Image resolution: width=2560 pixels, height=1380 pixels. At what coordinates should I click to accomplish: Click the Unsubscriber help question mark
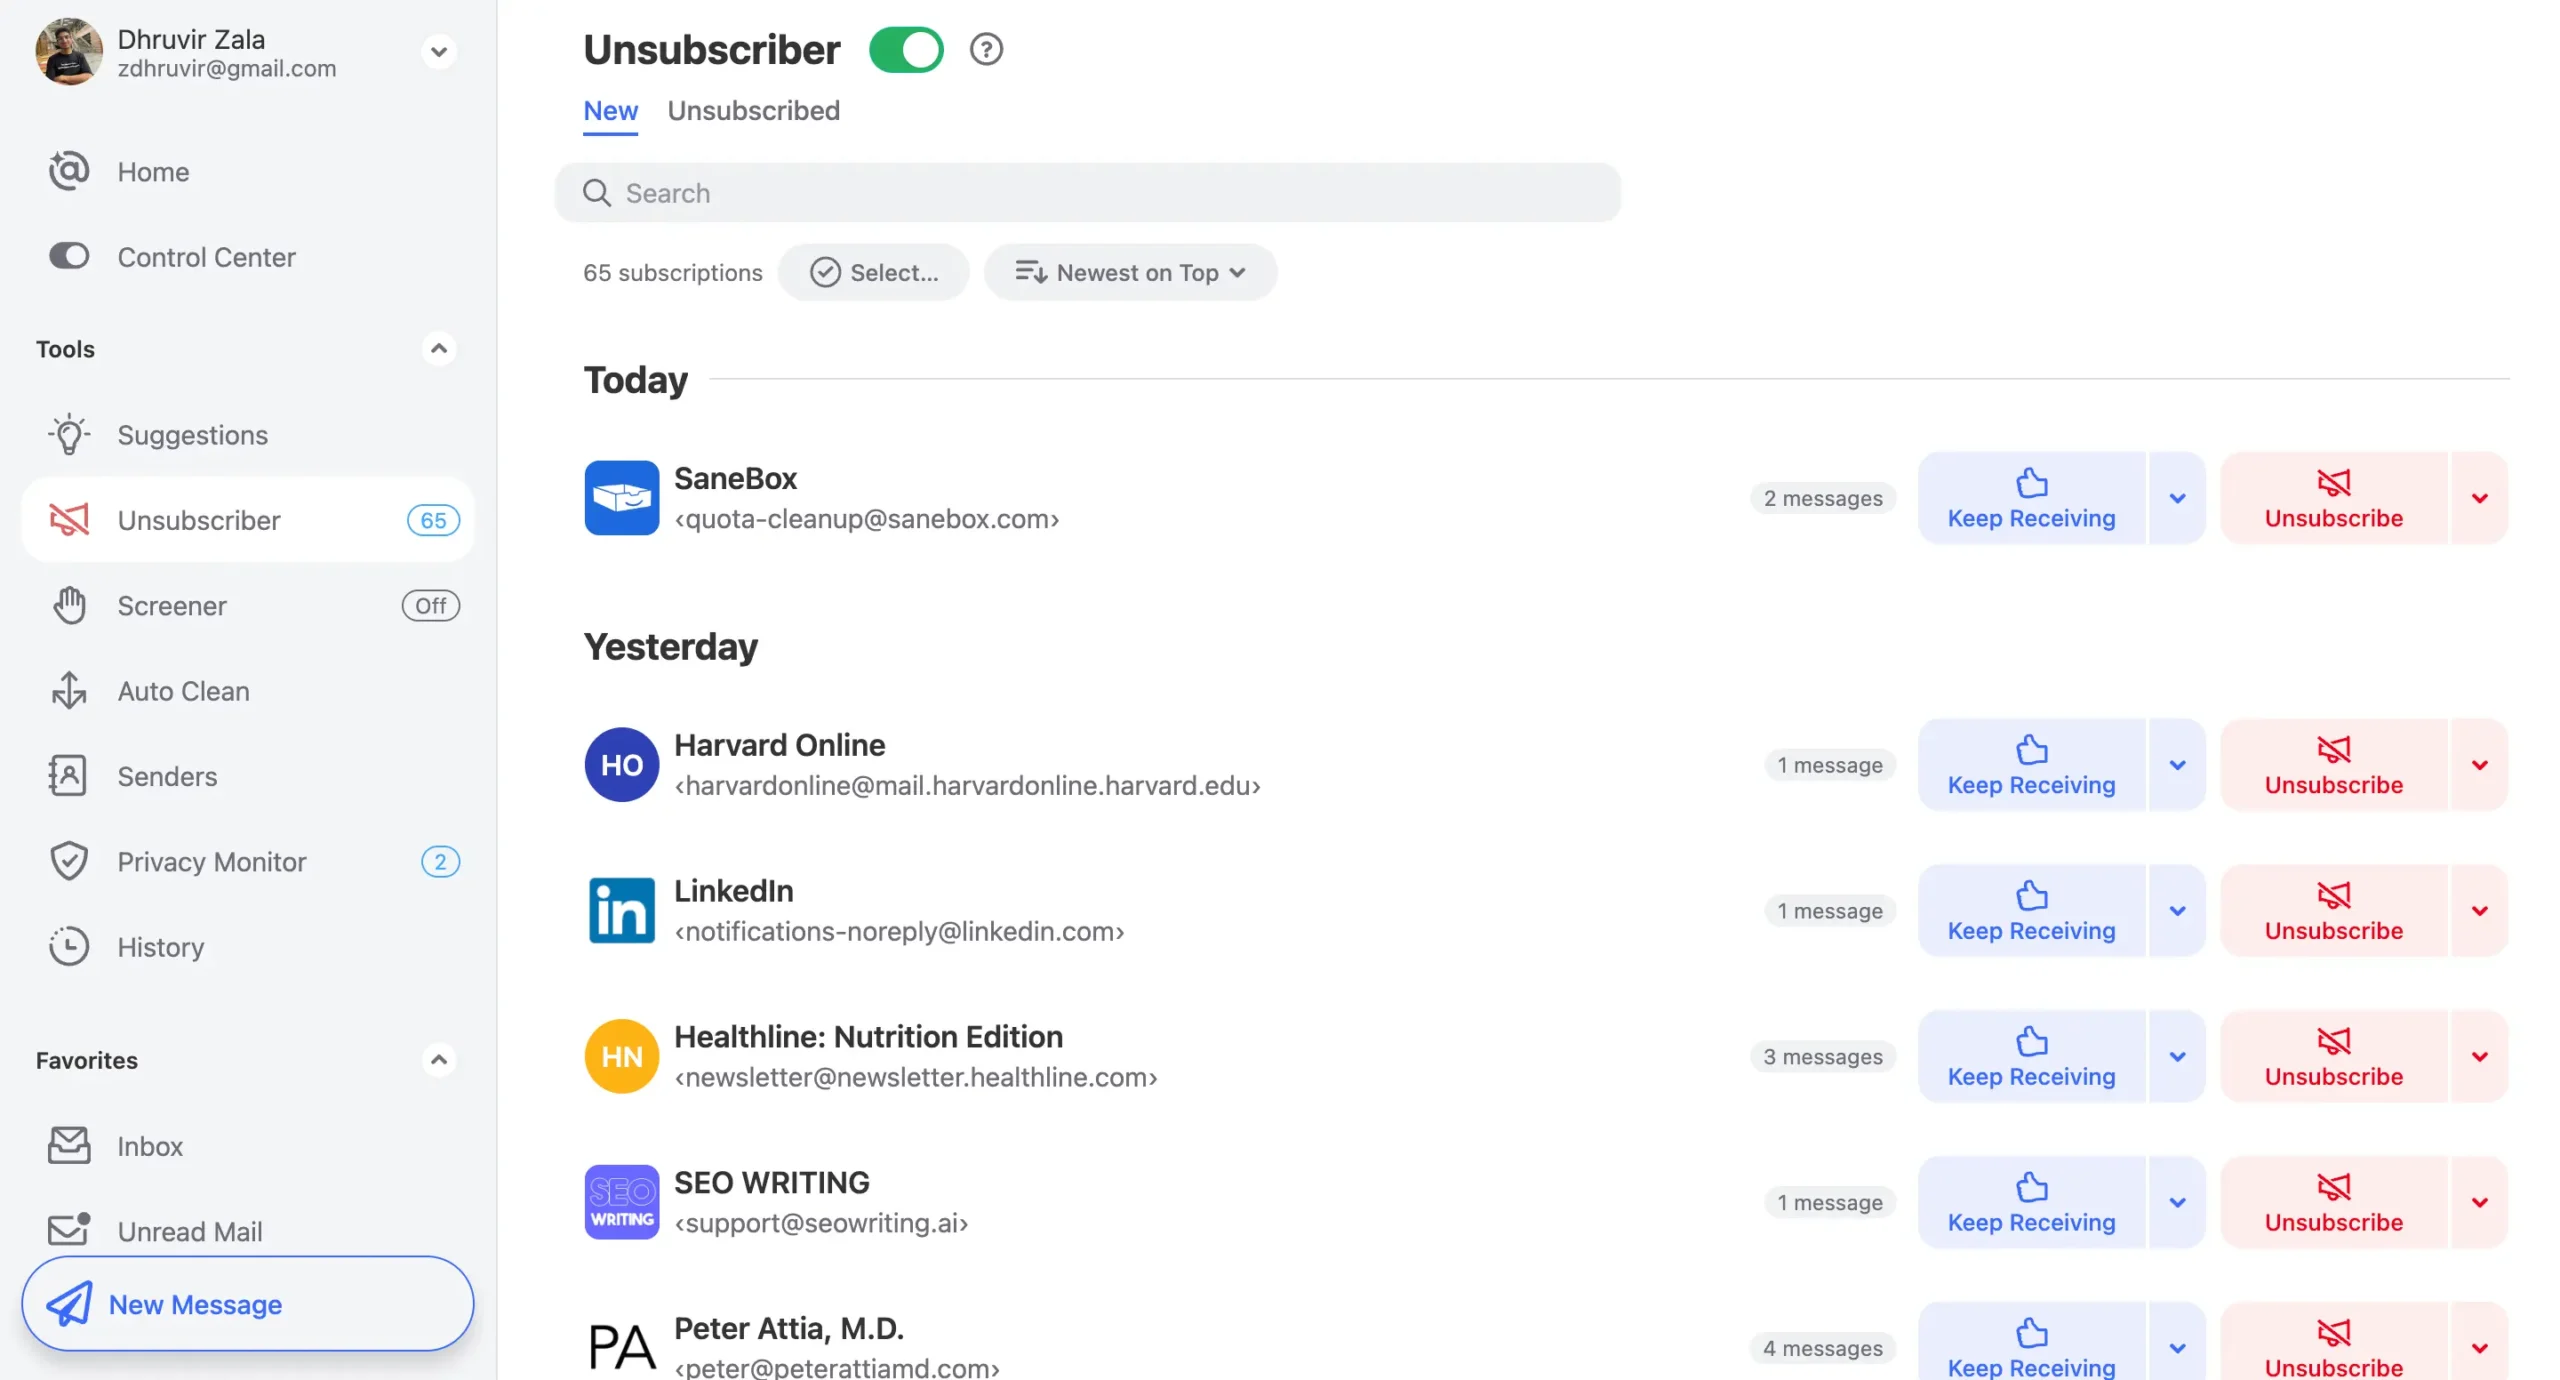point(986,49)
